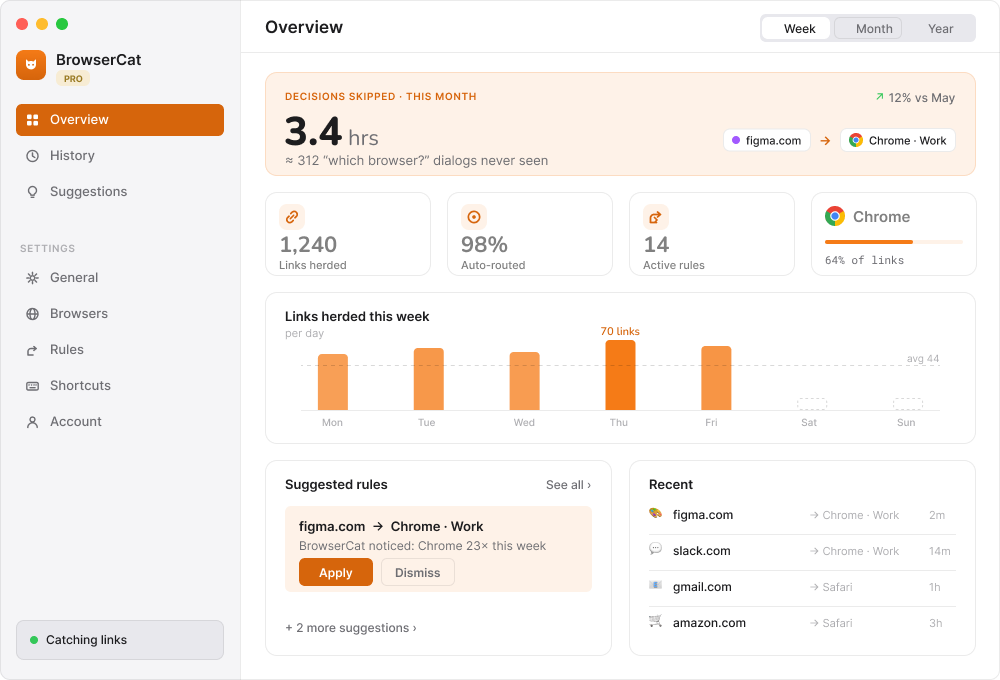Screen dimensions: 1000x680
Task: Click the share icon on Active rules card
Action: point(656,217)
